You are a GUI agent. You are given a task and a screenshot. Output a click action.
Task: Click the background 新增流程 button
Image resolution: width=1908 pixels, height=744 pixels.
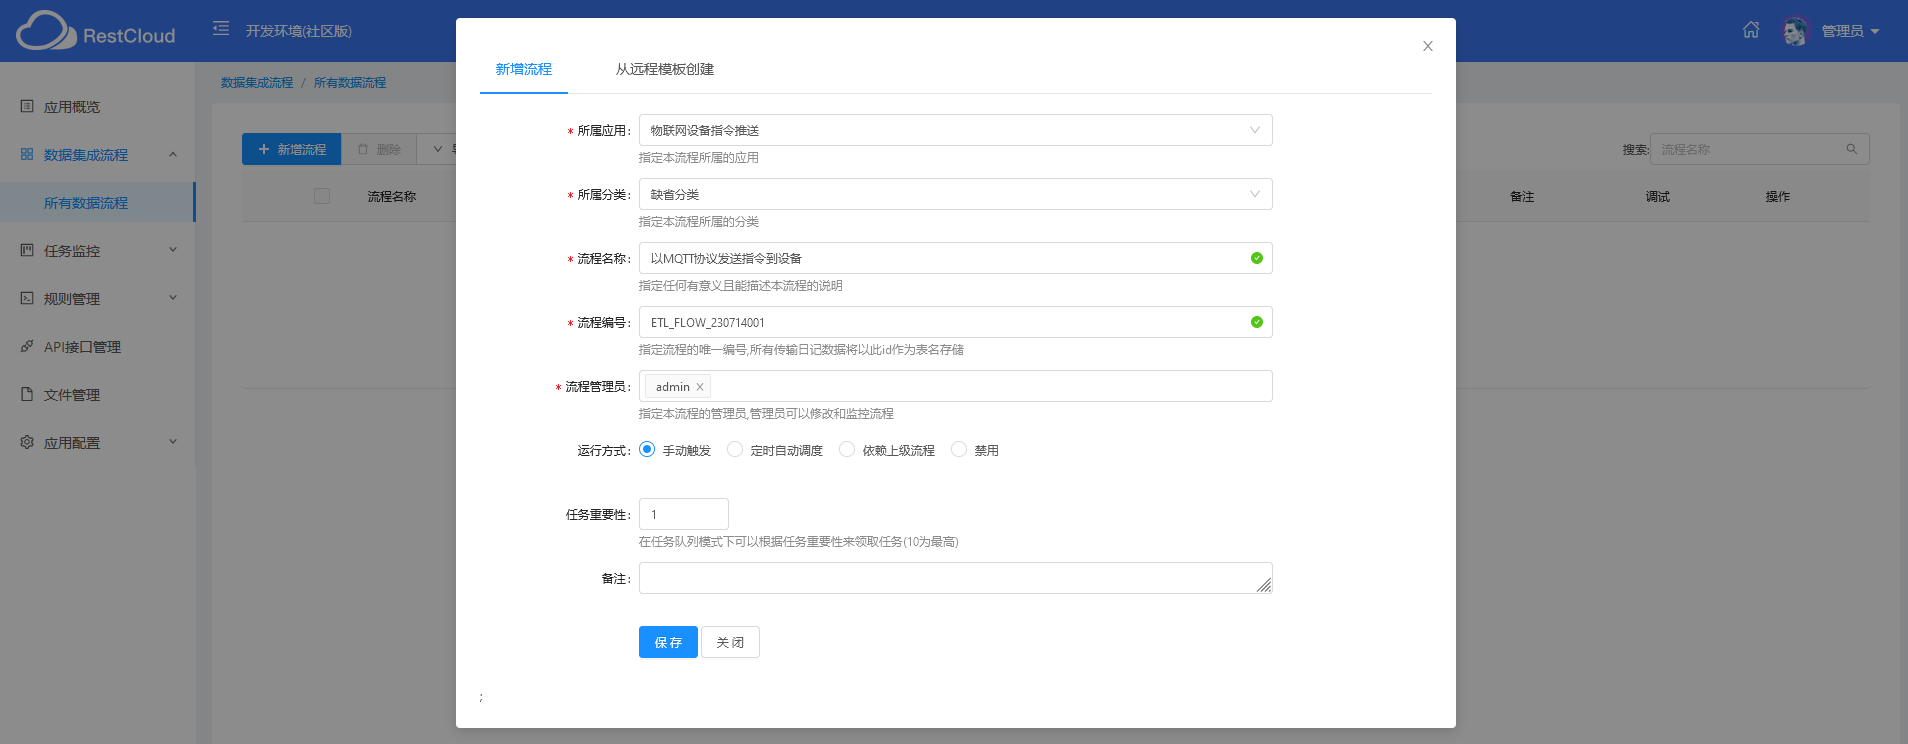point(291,149)
